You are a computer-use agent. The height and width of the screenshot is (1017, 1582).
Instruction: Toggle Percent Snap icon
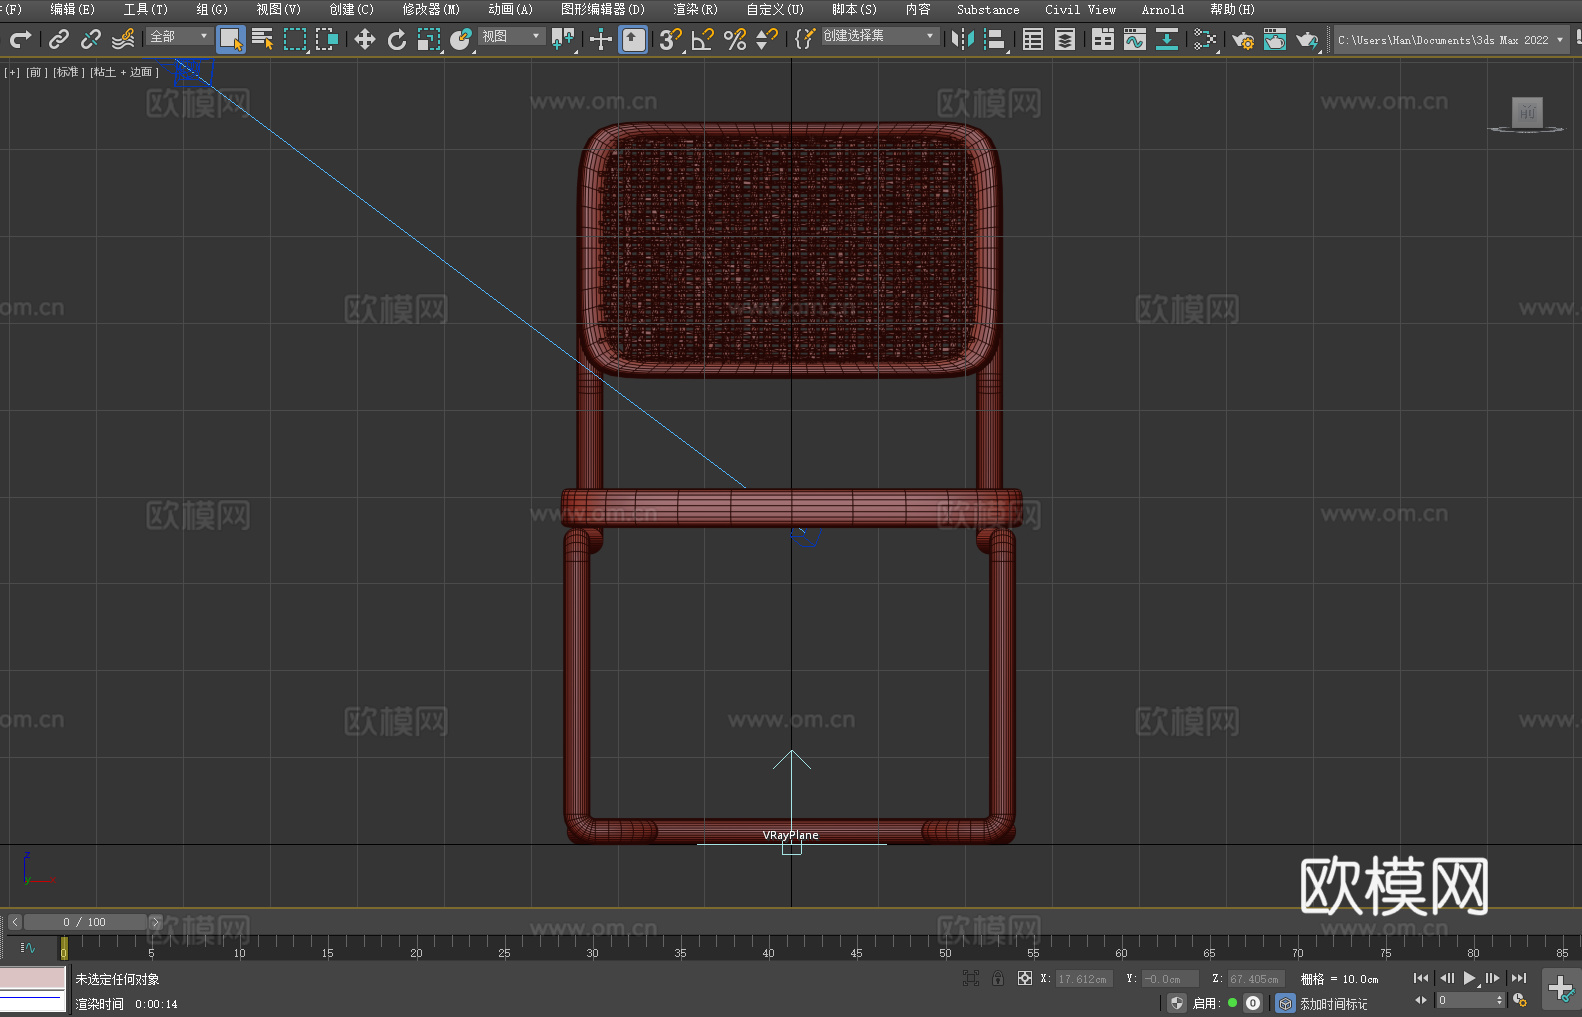(x=735, y=39)
